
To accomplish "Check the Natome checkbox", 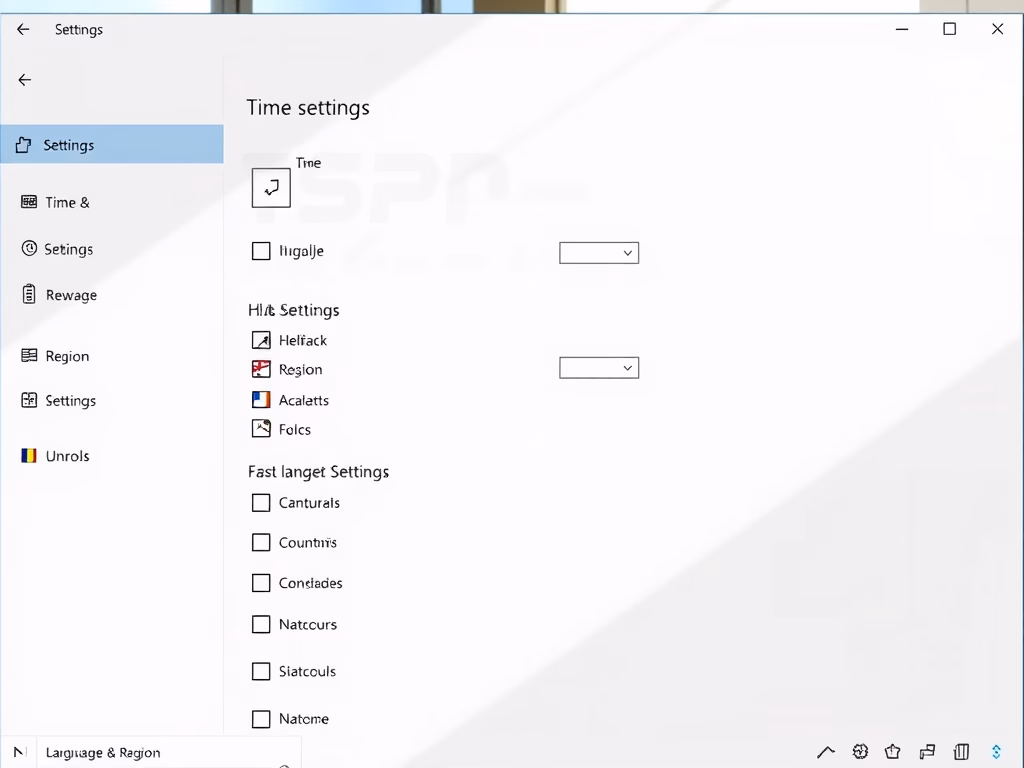I will click(x=261, y=719).
